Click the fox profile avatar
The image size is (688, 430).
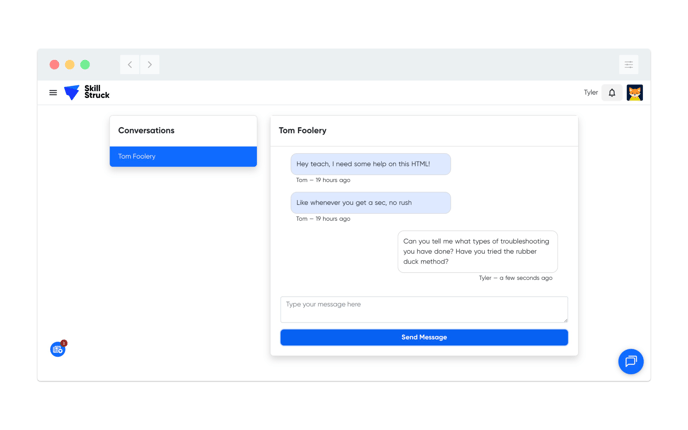click(634, 93)
